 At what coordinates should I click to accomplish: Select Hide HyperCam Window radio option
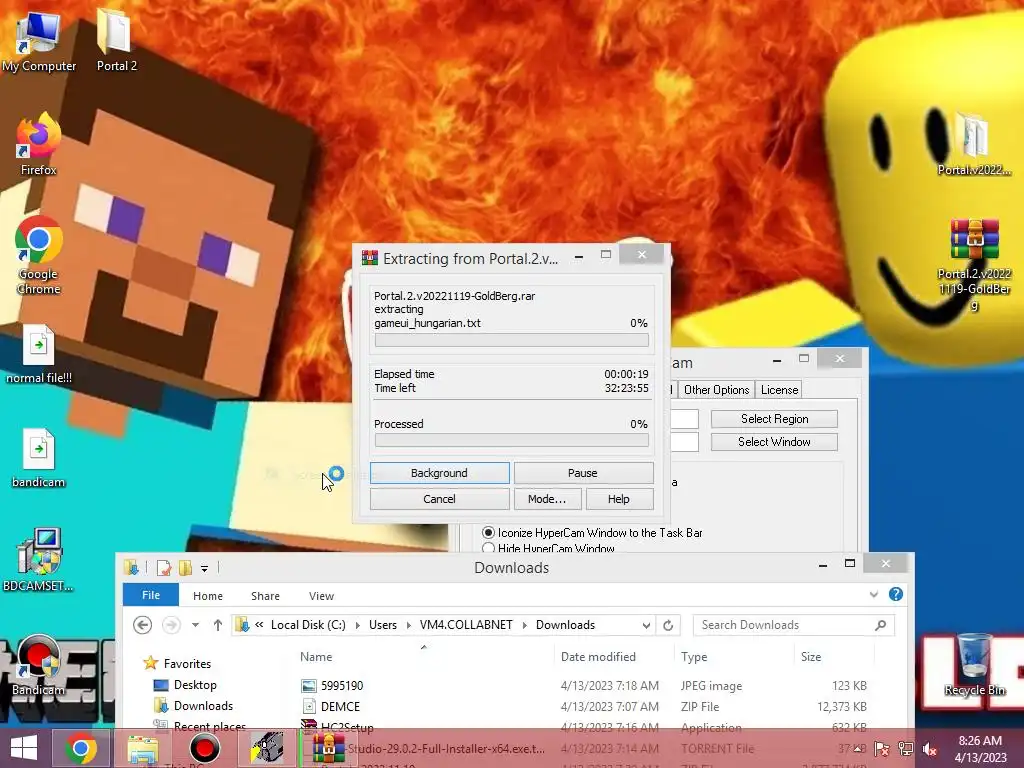click(x=488, y=549)
